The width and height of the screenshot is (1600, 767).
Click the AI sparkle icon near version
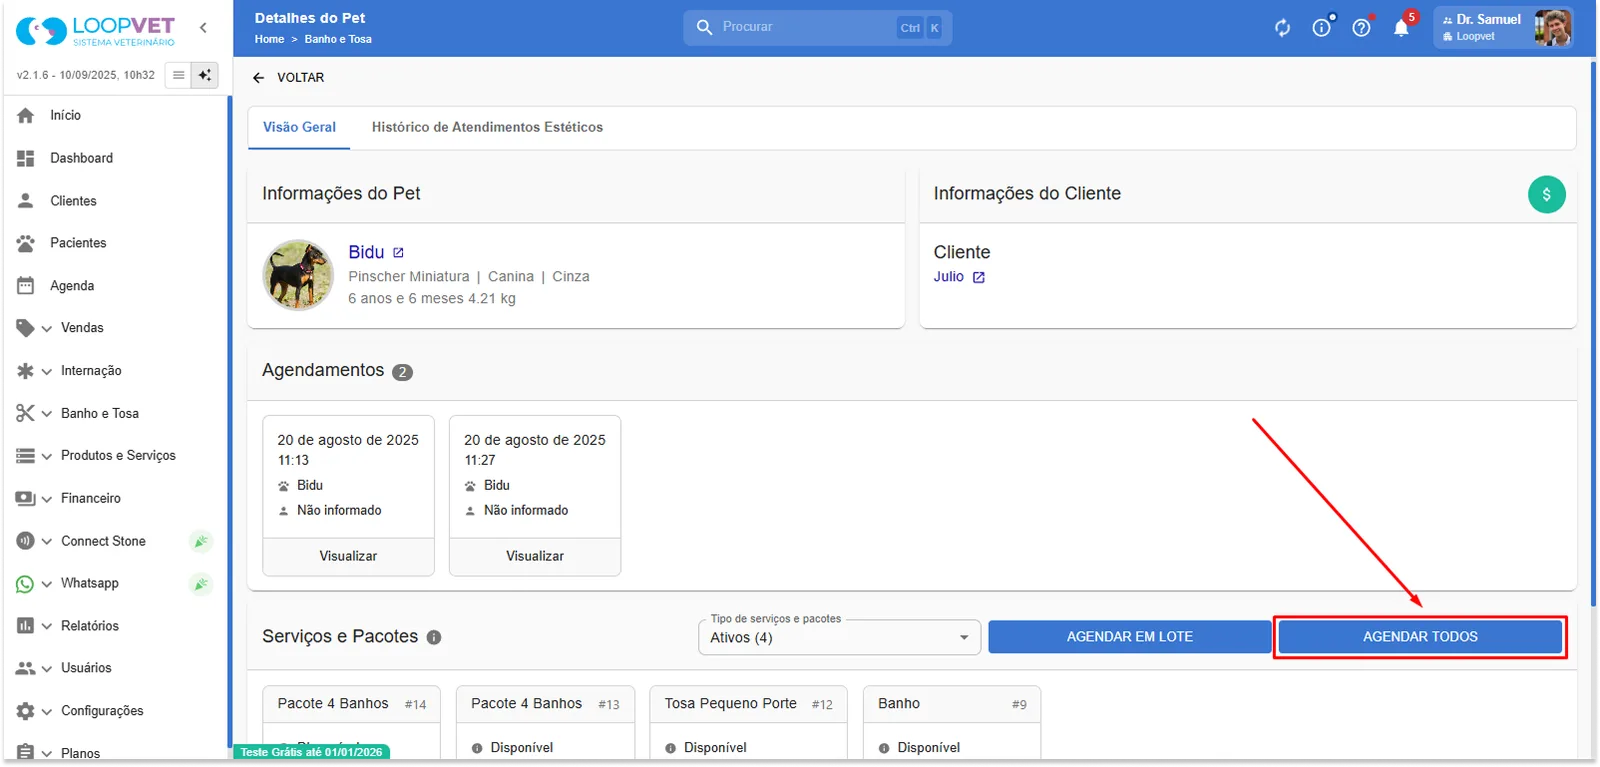point(205,75)
